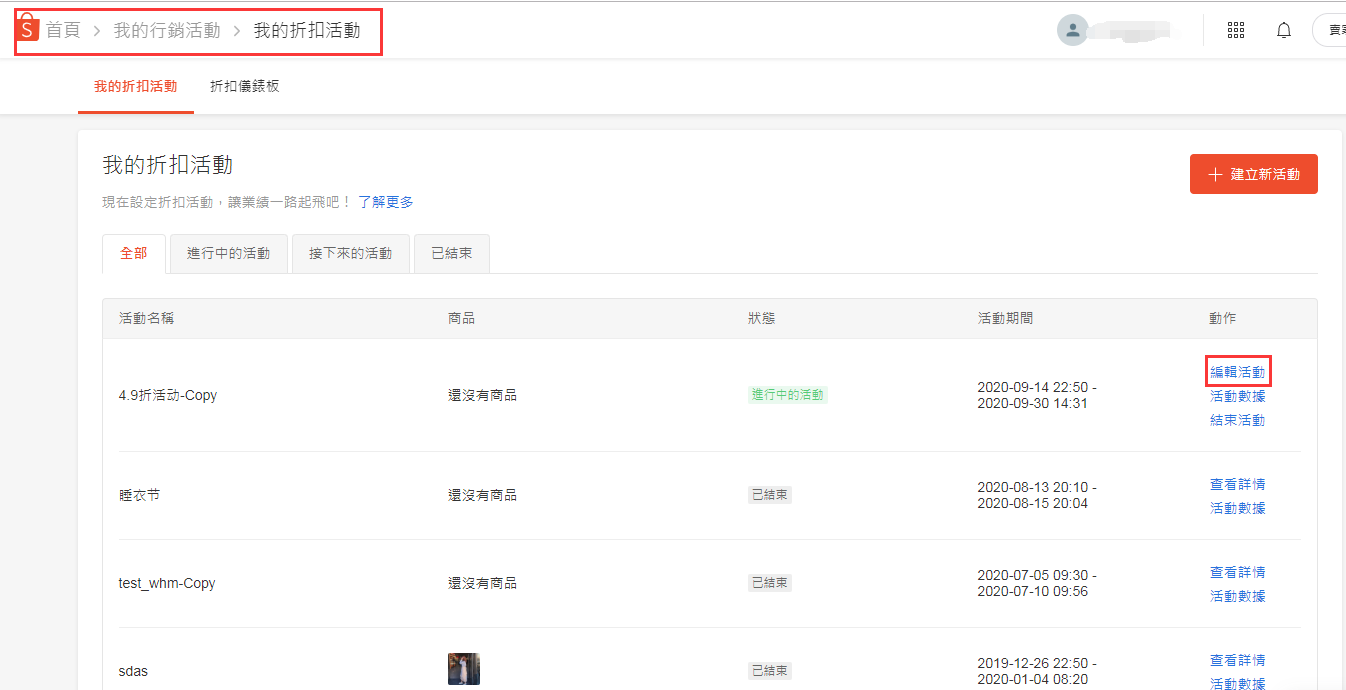The width and height of the screenshot is (1346, 690).
Task: Select the 我的折扣活動 top tab
Action: (136, 86)
